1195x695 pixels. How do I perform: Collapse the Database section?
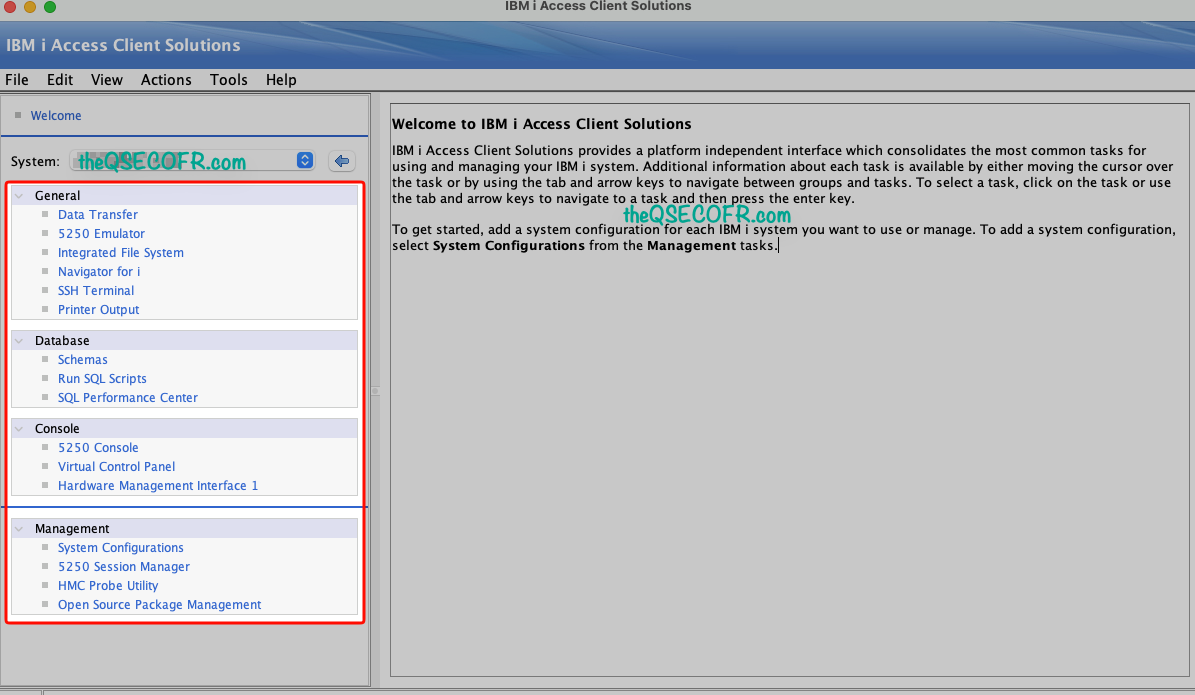coord(20,341)
